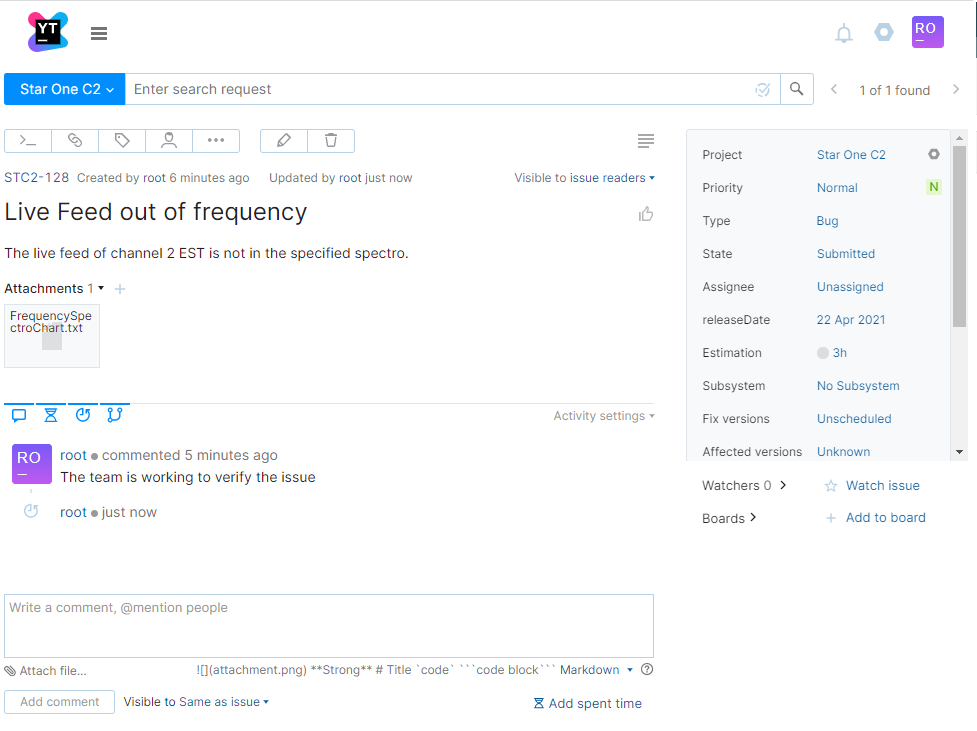Click the thumbs up vote icon
Image resolution: width=977 pixels, height=731 pixels.
pyautogui.click(x=646, y=214)
